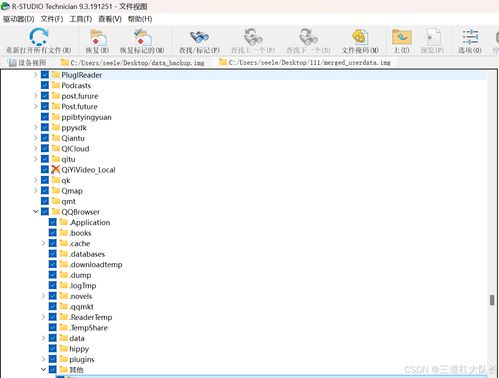Toggle the QiYiVideo_Local checkbox
Viewport: 499px width, 378px height.
(45, 169)
